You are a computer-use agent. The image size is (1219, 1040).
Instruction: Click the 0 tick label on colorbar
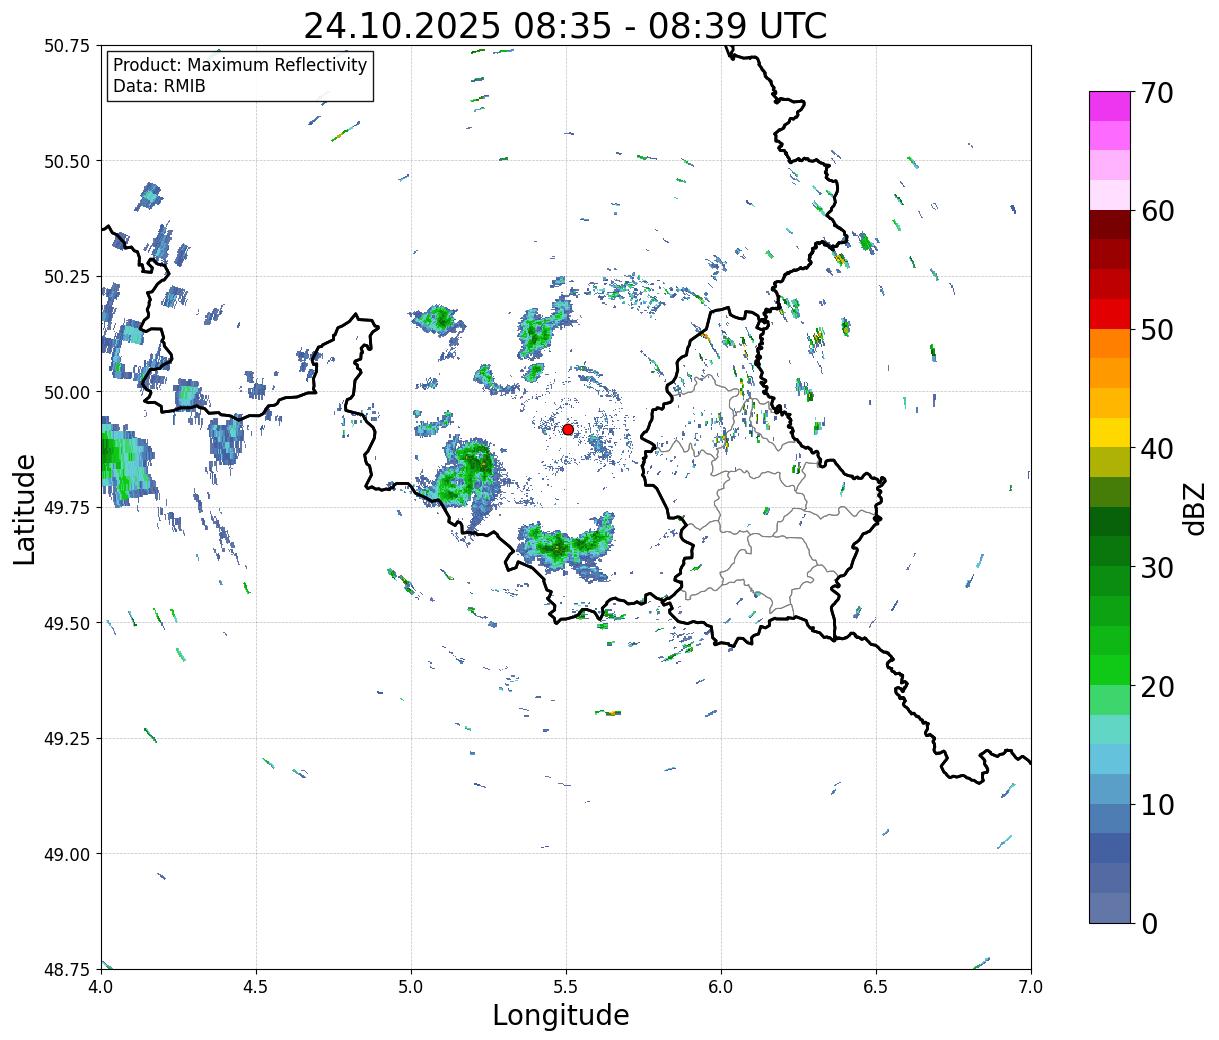click(1148, 923)
